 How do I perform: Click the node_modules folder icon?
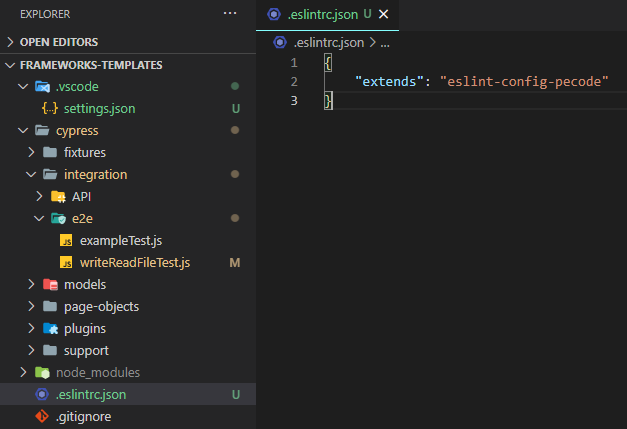(41, 372)
